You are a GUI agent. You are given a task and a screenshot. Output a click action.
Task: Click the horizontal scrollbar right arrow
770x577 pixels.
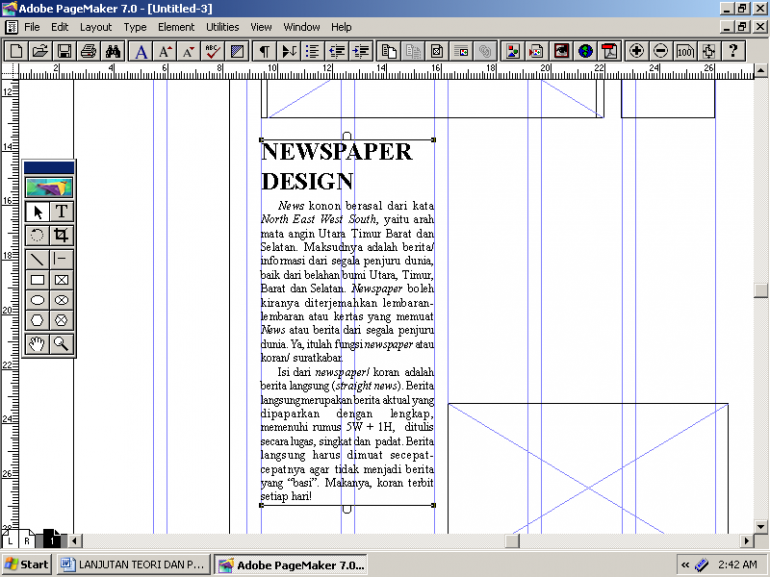[x=747, y=541]
